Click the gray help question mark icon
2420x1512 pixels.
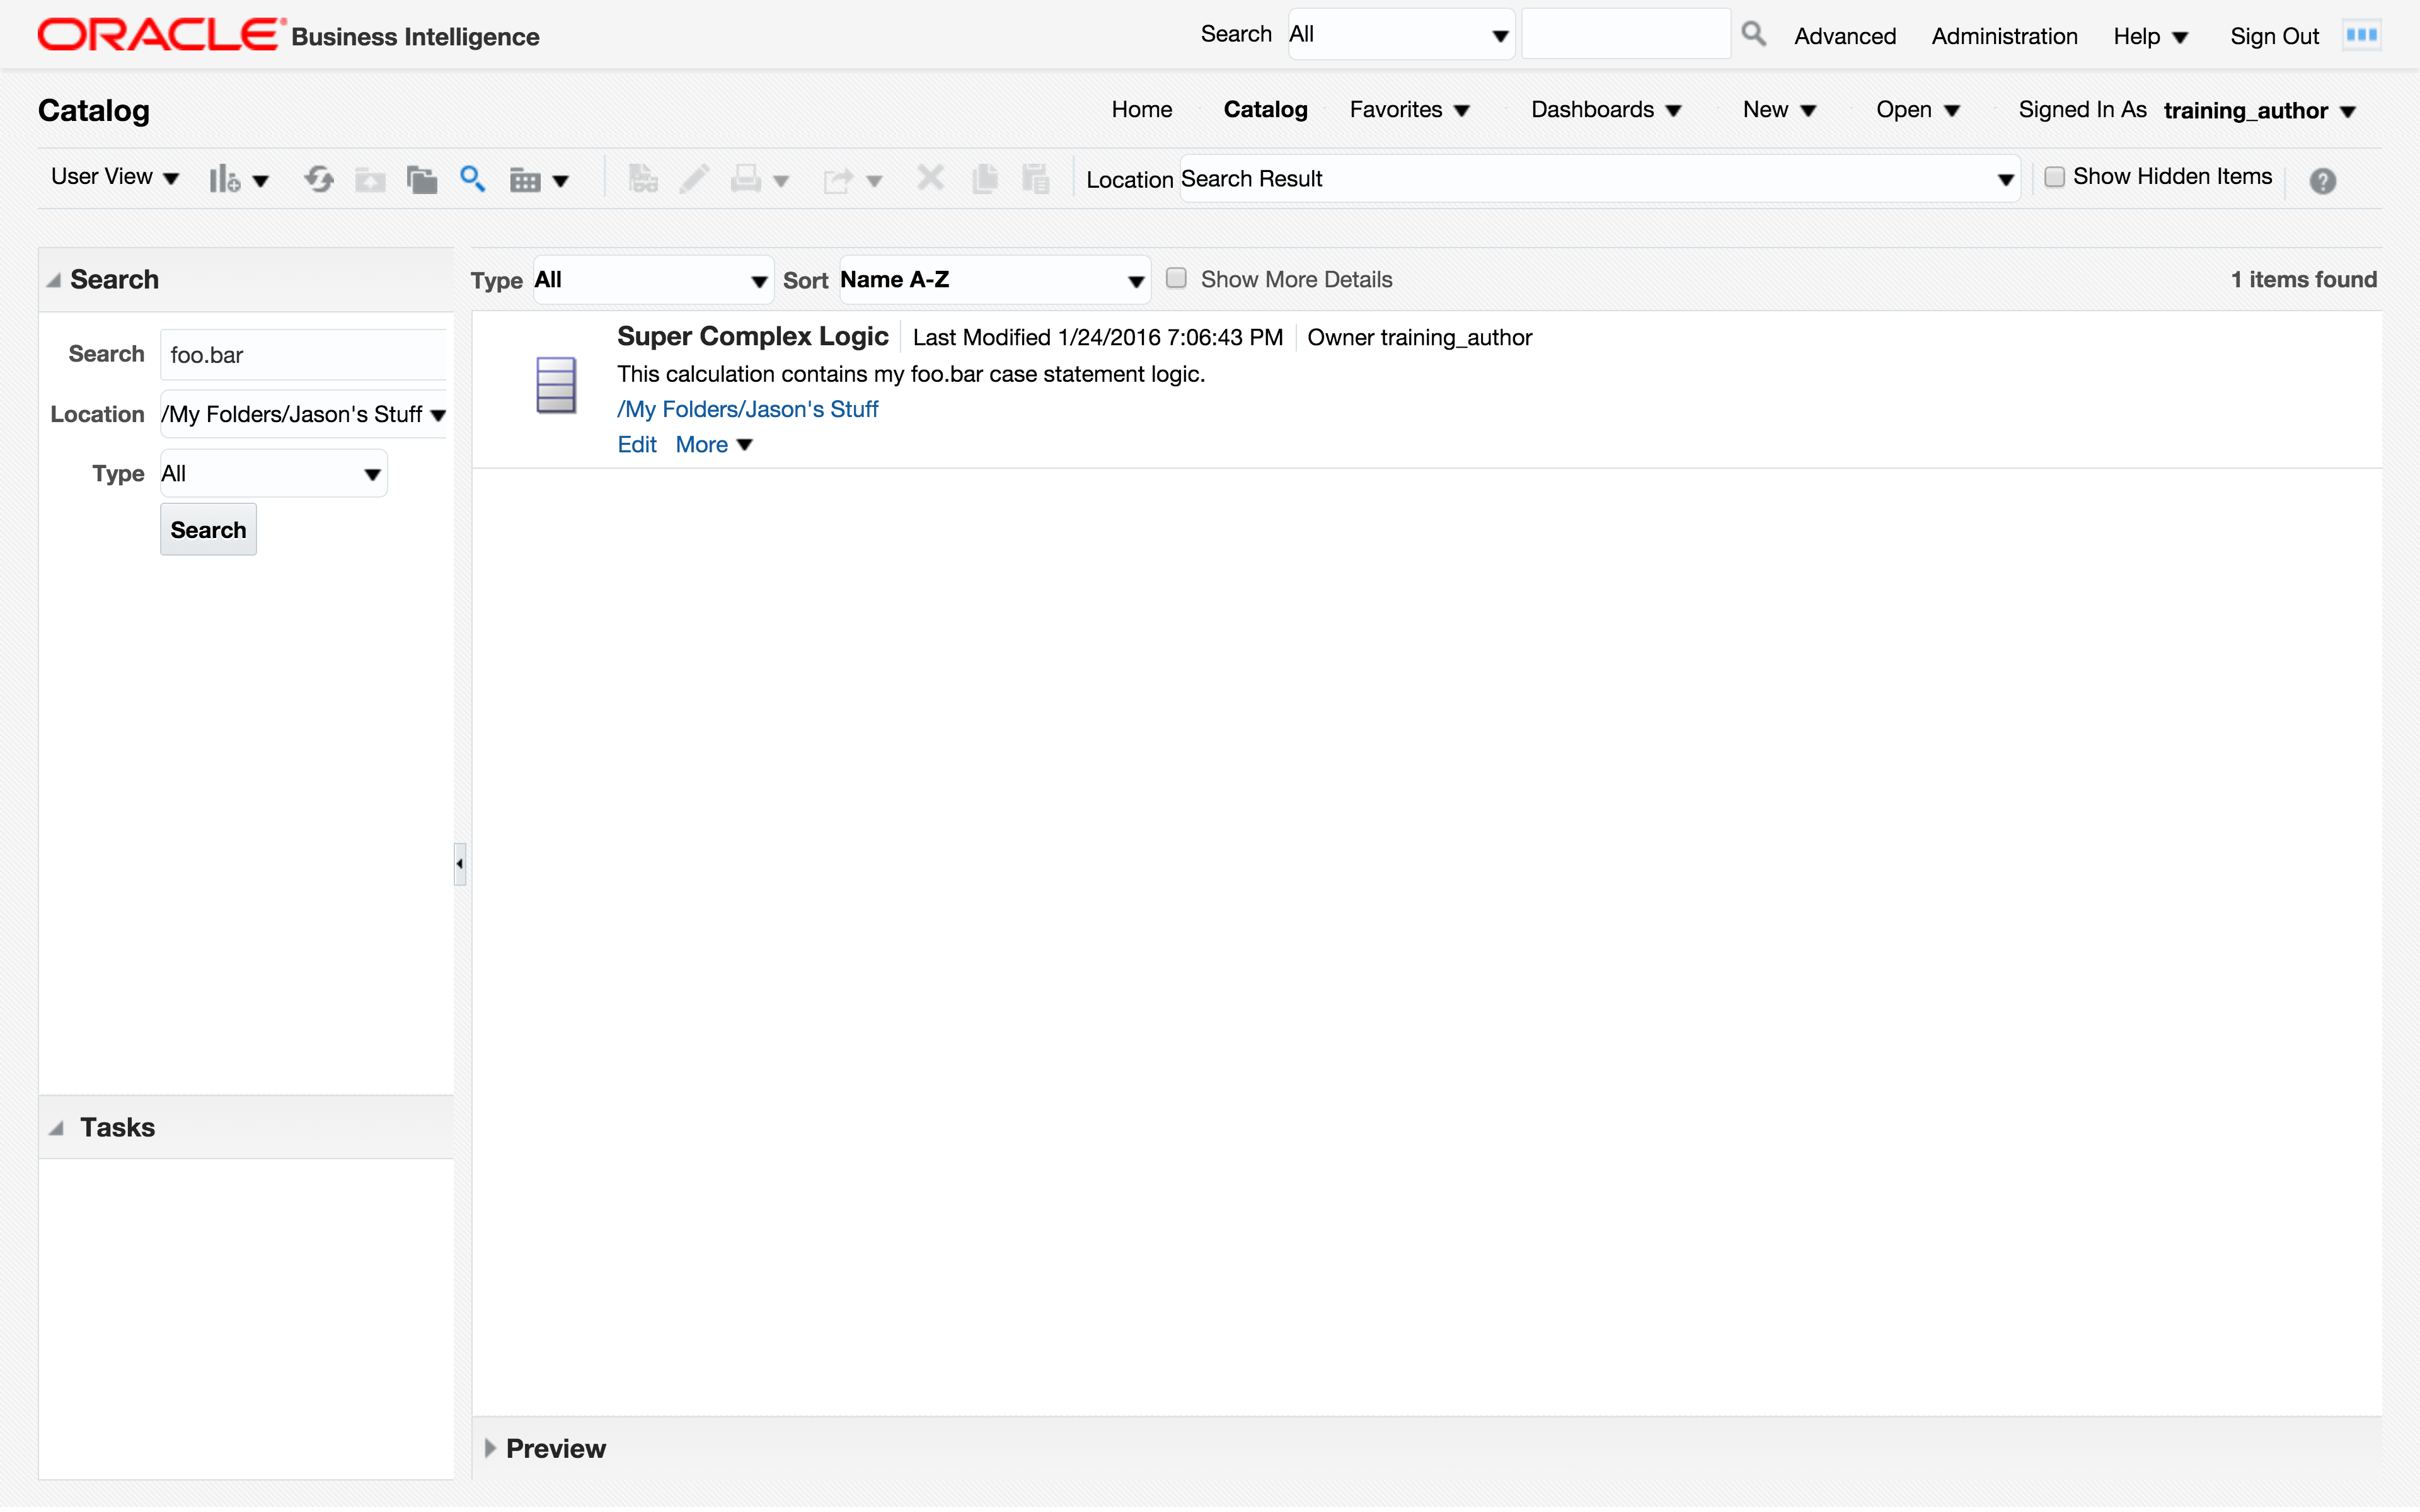pos(2322,181)
